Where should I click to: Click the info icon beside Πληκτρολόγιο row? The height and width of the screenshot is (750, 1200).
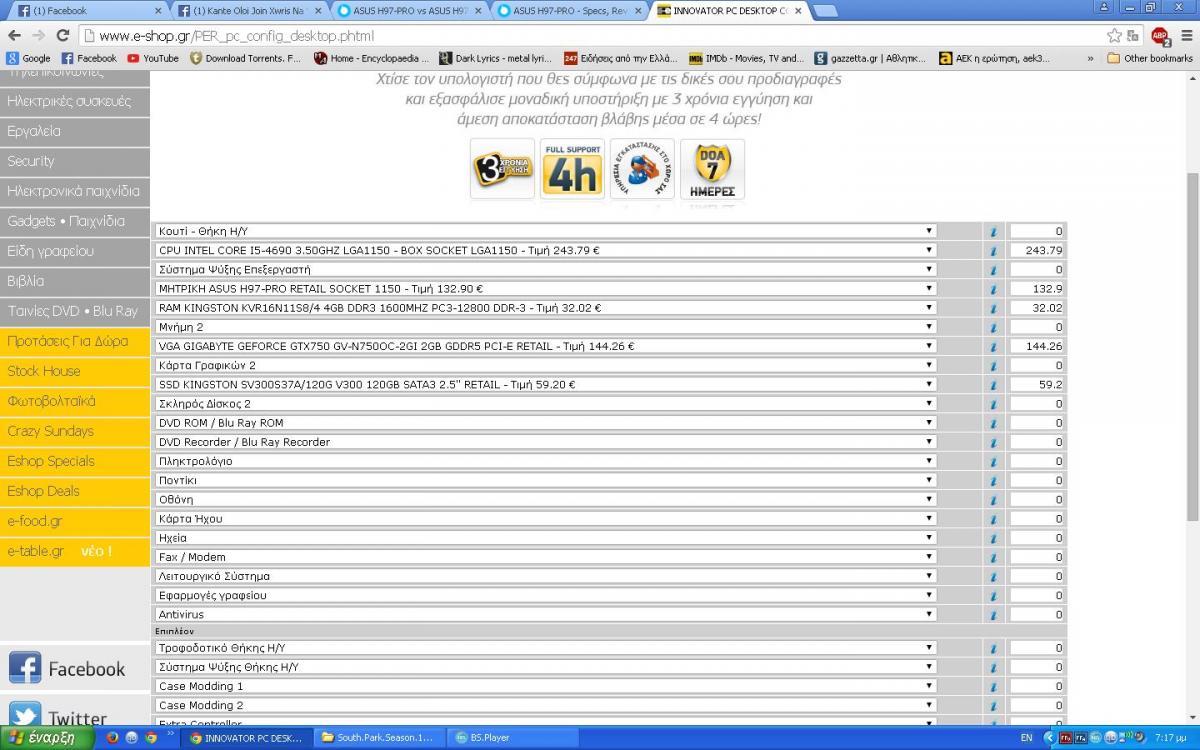coord(993,461)
